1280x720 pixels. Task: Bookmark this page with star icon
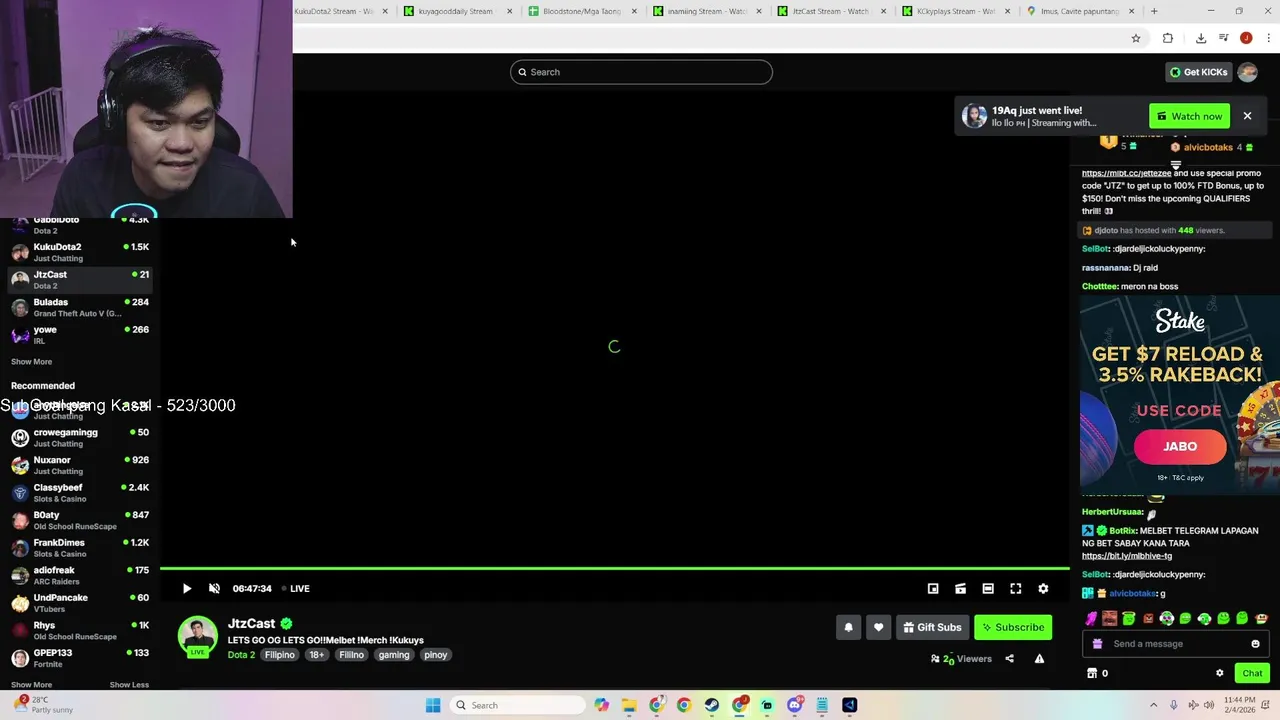pos(1136,38)
